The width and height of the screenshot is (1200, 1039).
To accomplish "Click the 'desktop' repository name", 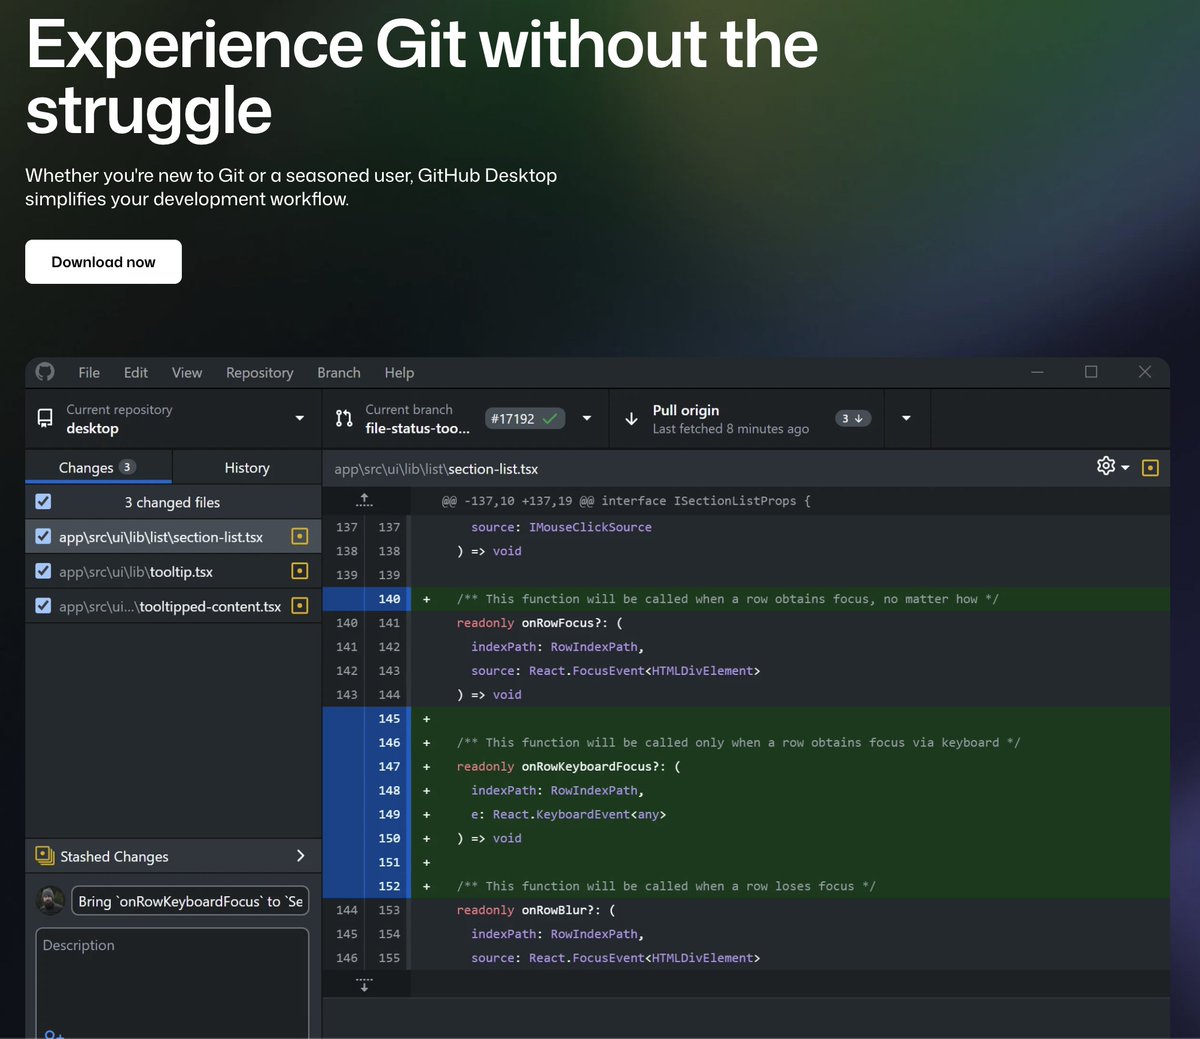I will coord(92,428).
